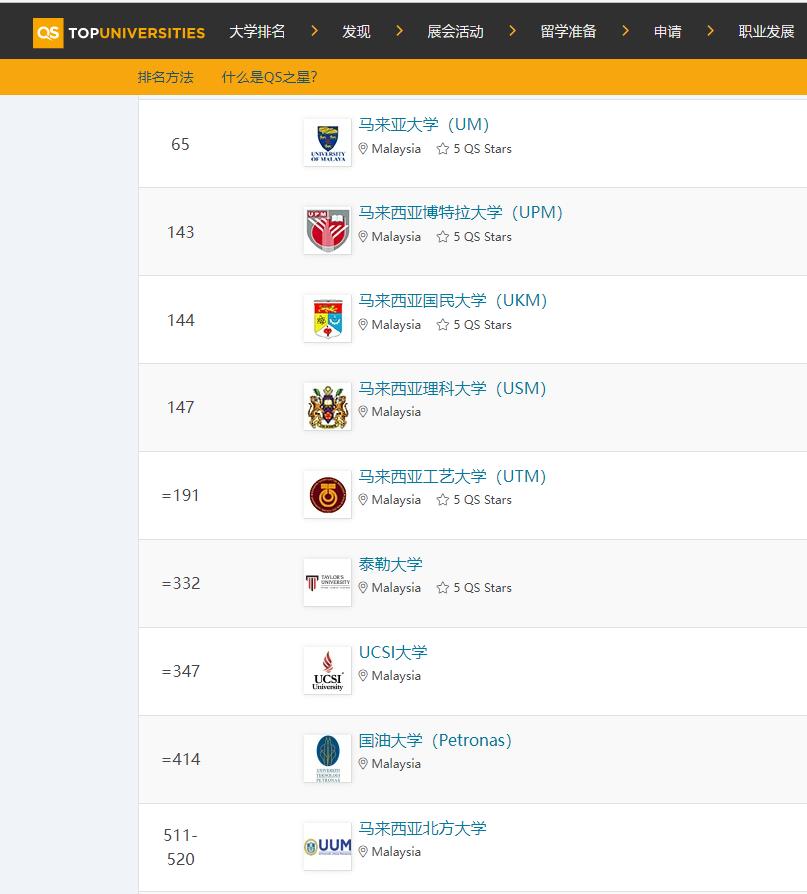The height and width of the screenshot is (894, 807).
Task: Click the location pin in 国油大学 row
Action: point(363,763)
